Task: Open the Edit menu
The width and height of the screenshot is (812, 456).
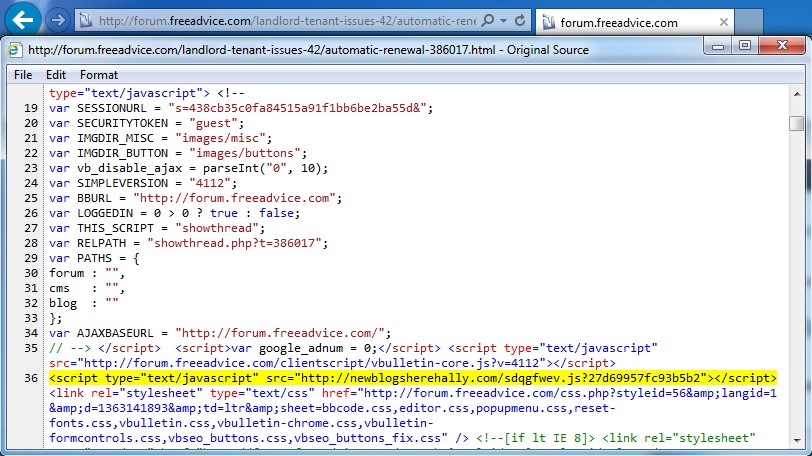Action: [x=56, y=75]
